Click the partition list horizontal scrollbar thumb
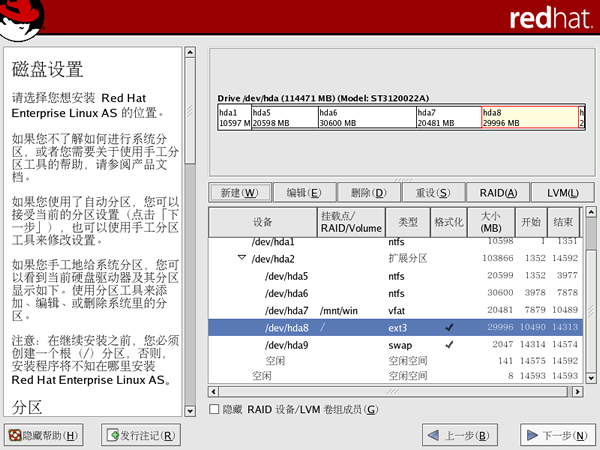 click(x=393, y=391)
